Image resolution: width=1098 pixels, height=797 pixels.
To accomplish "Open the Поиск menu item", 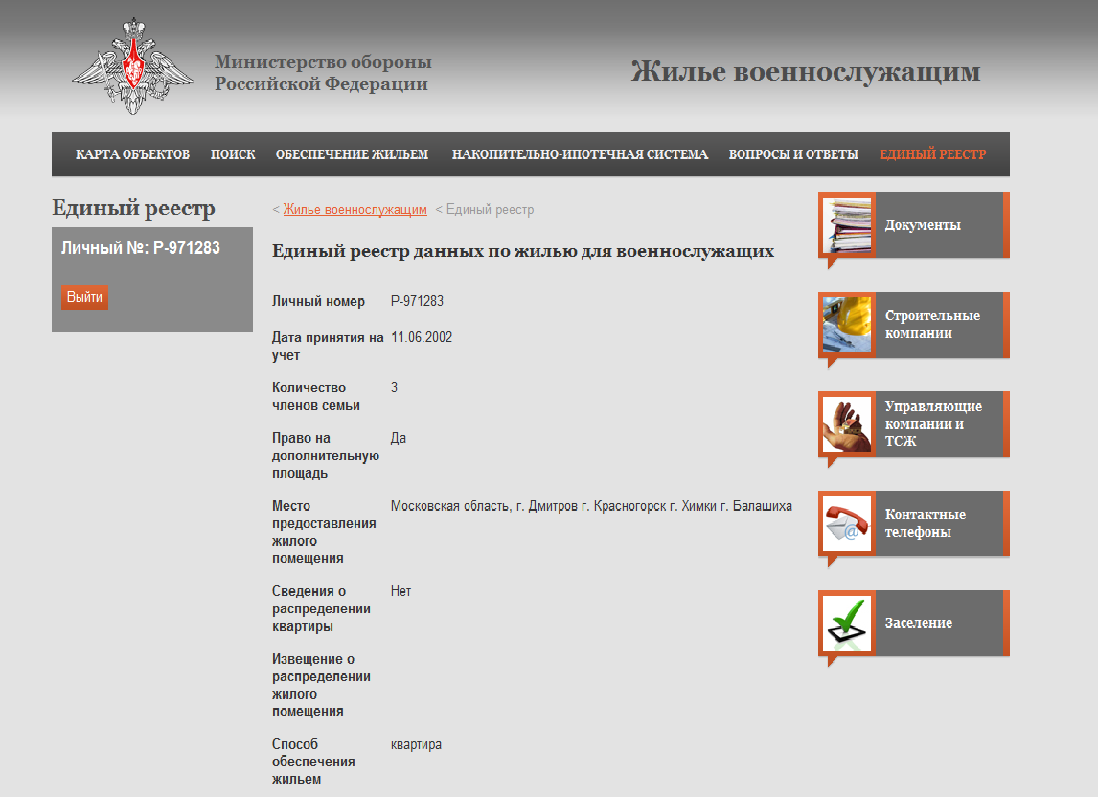I will [x=233, y=154].
